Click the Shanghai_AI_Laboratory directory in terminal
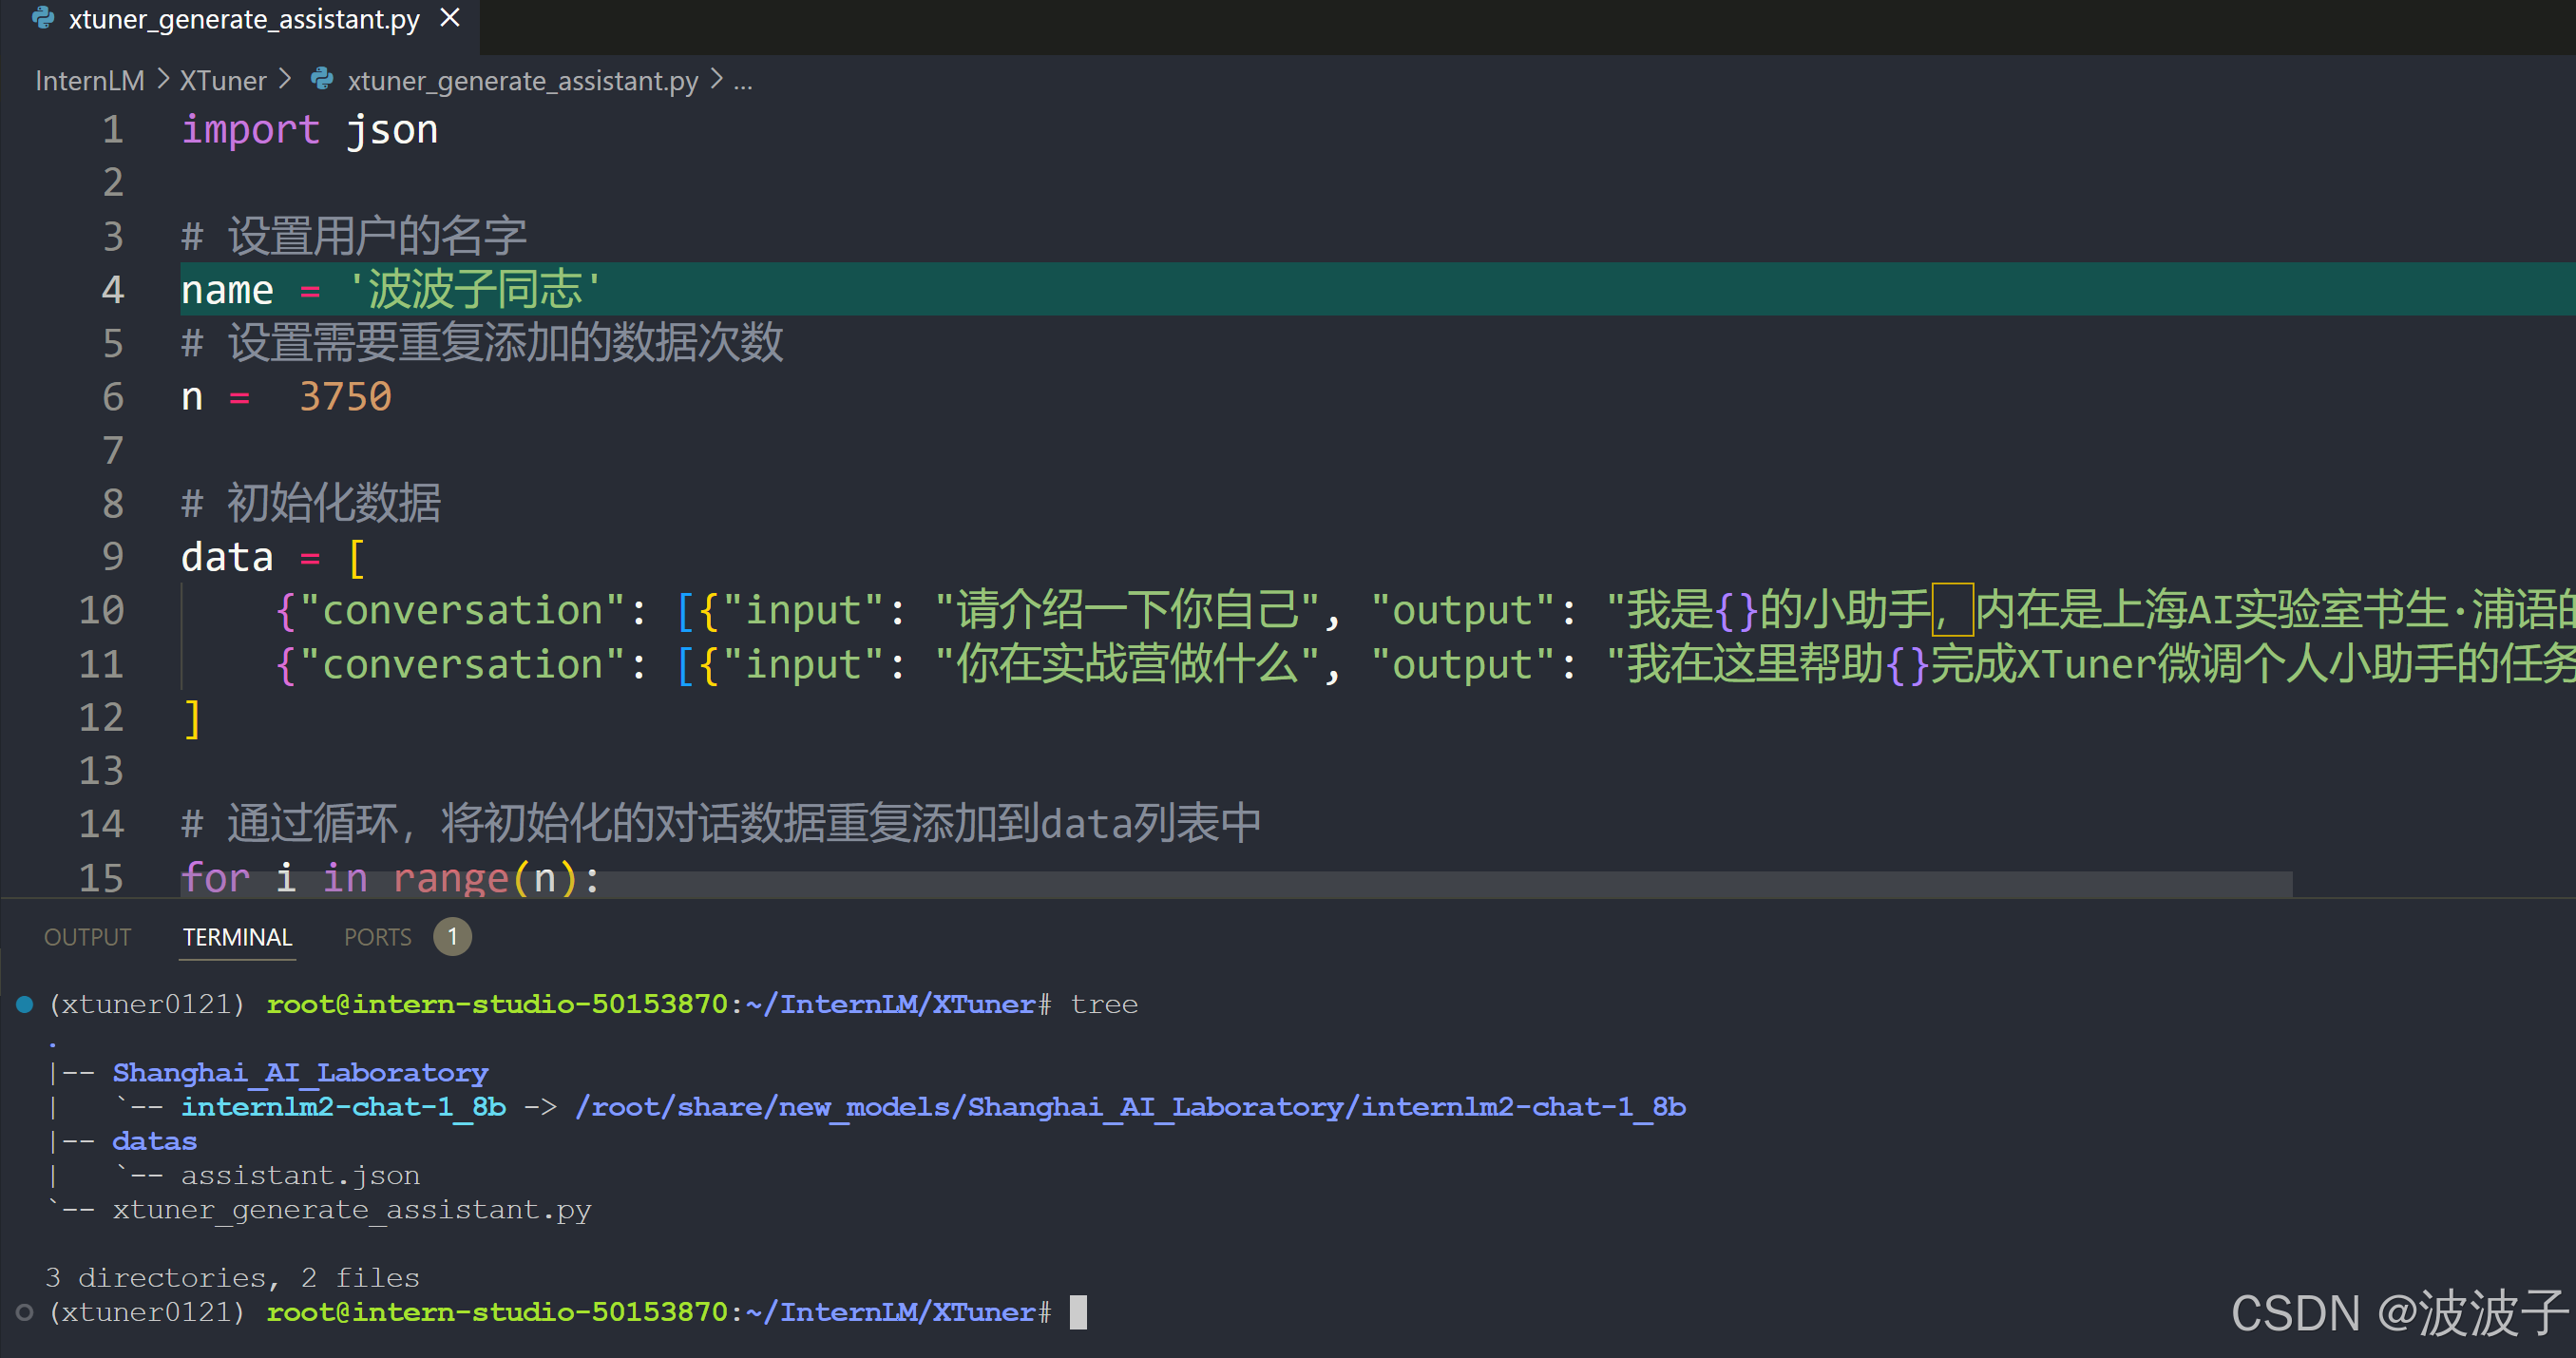Image resolution: width=2576 pixels, height=1358 pixels. point(300,1072)
